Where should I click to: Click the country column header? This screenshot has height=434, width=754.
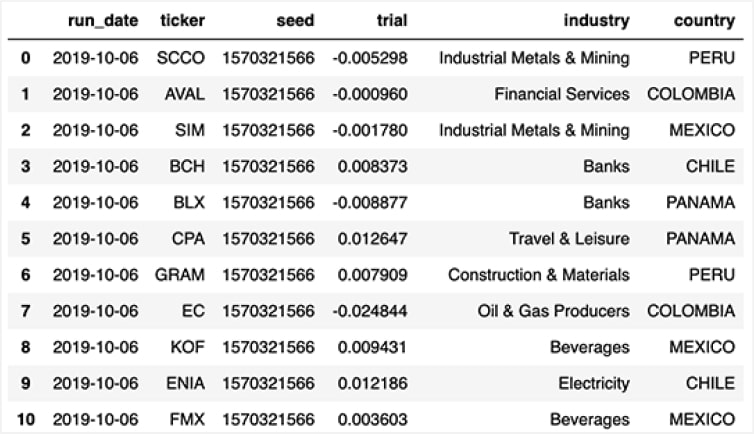[x=704, y=20]
